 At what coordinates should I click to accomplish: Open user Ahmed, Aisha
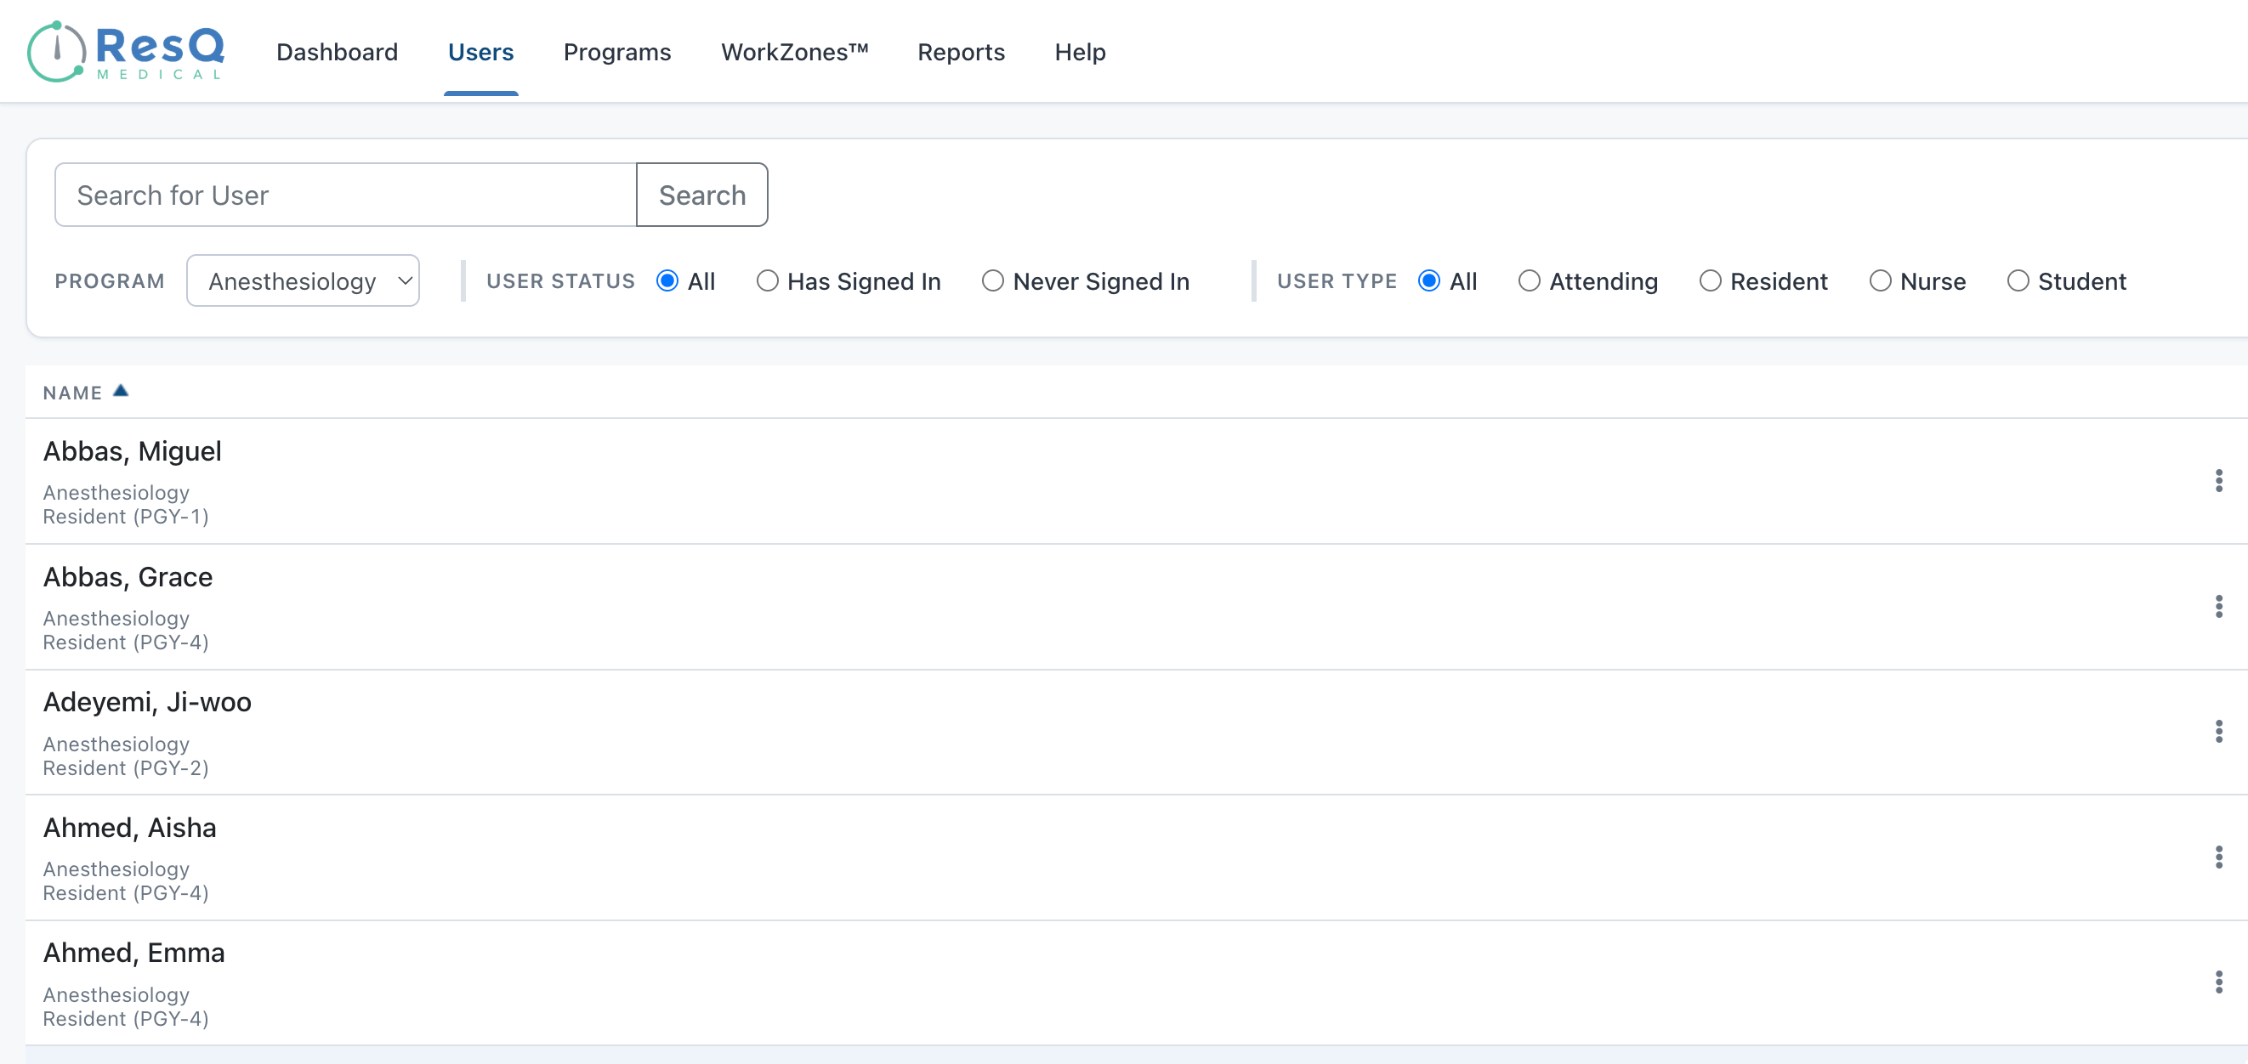pos(129,827)
